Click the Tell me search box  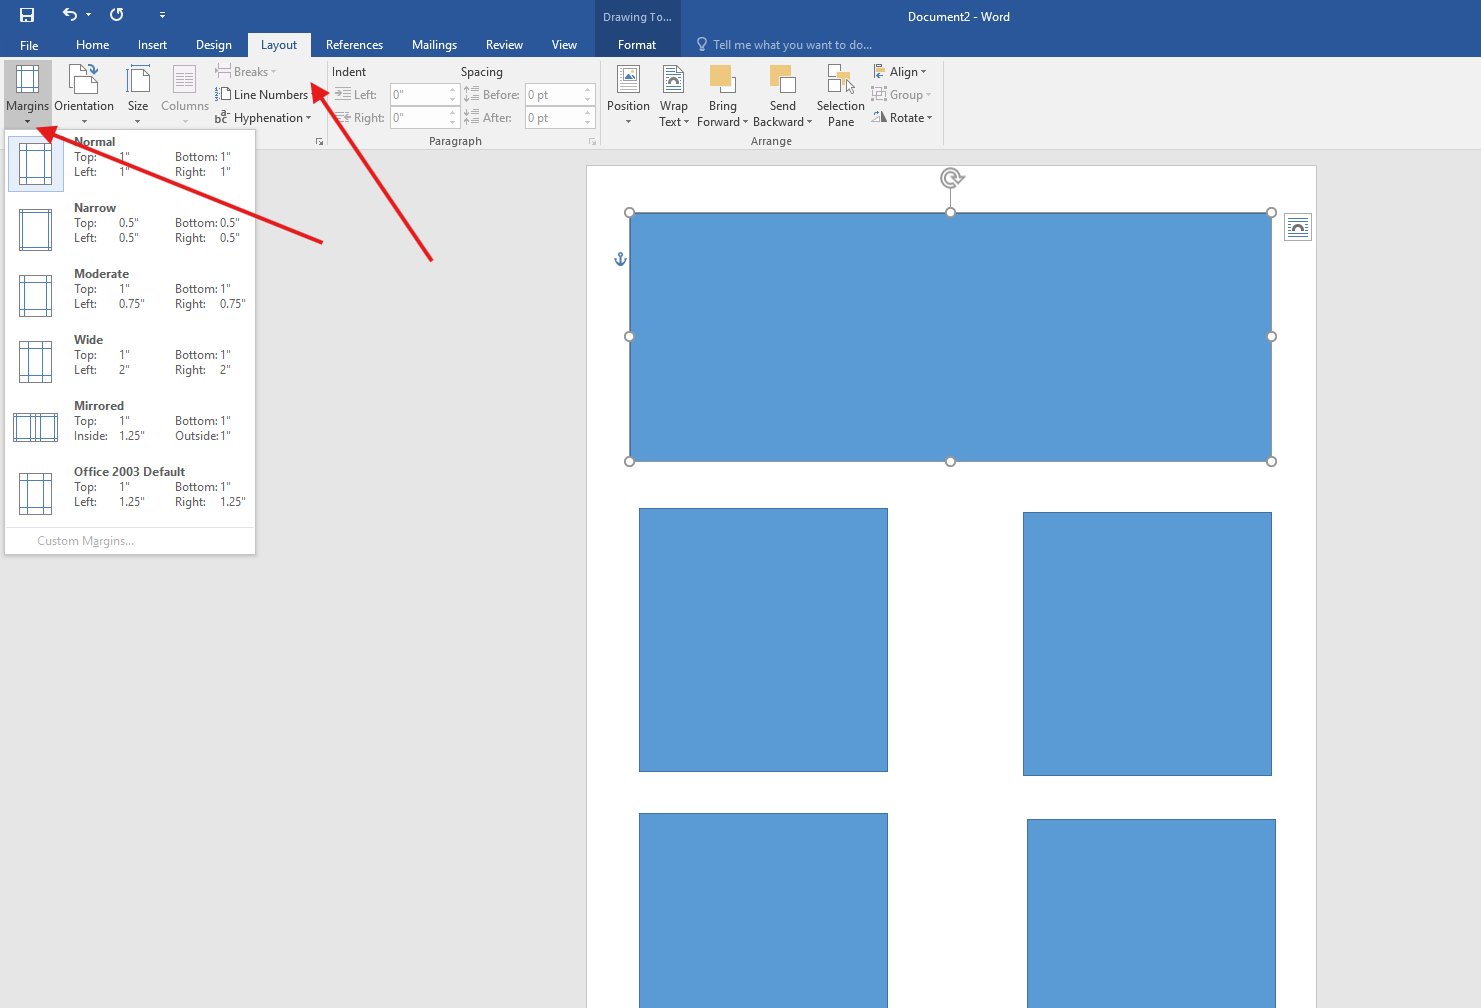(x=791, y=45)
